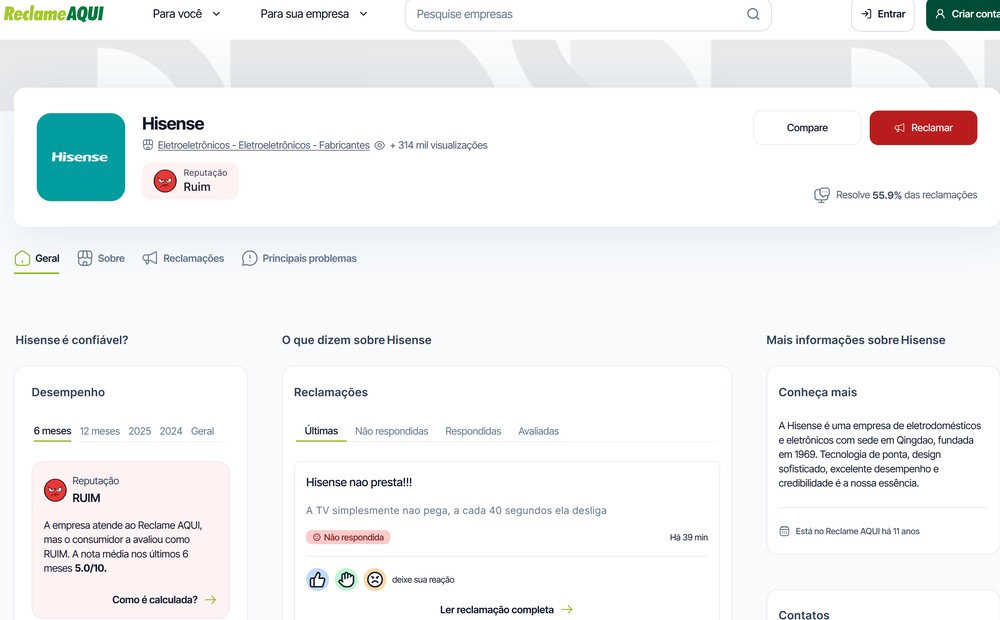Show the Avaliadas complaints tab
Image resolution: width=1000 pixels, height=620 pixels.
tap(538, 431)
